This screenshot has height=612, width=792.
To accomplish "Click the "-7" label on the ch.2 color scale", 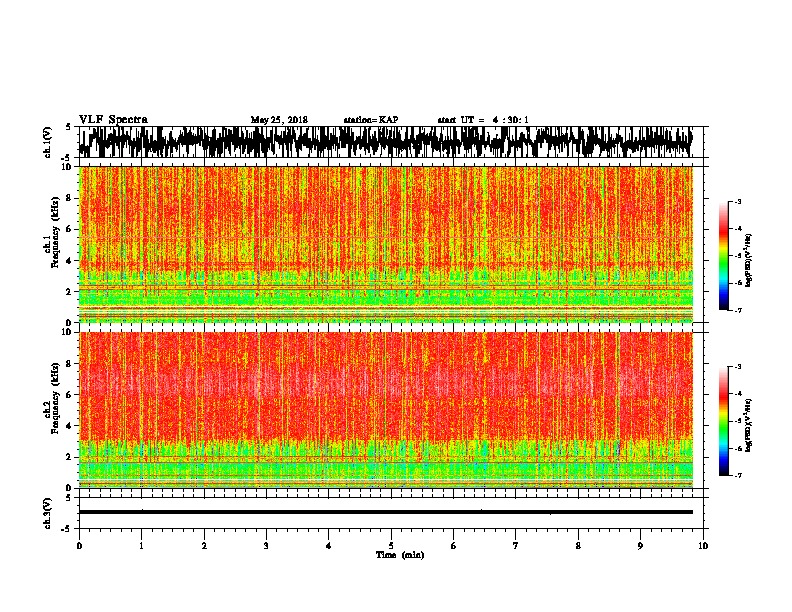I will [x=737, y=476].
